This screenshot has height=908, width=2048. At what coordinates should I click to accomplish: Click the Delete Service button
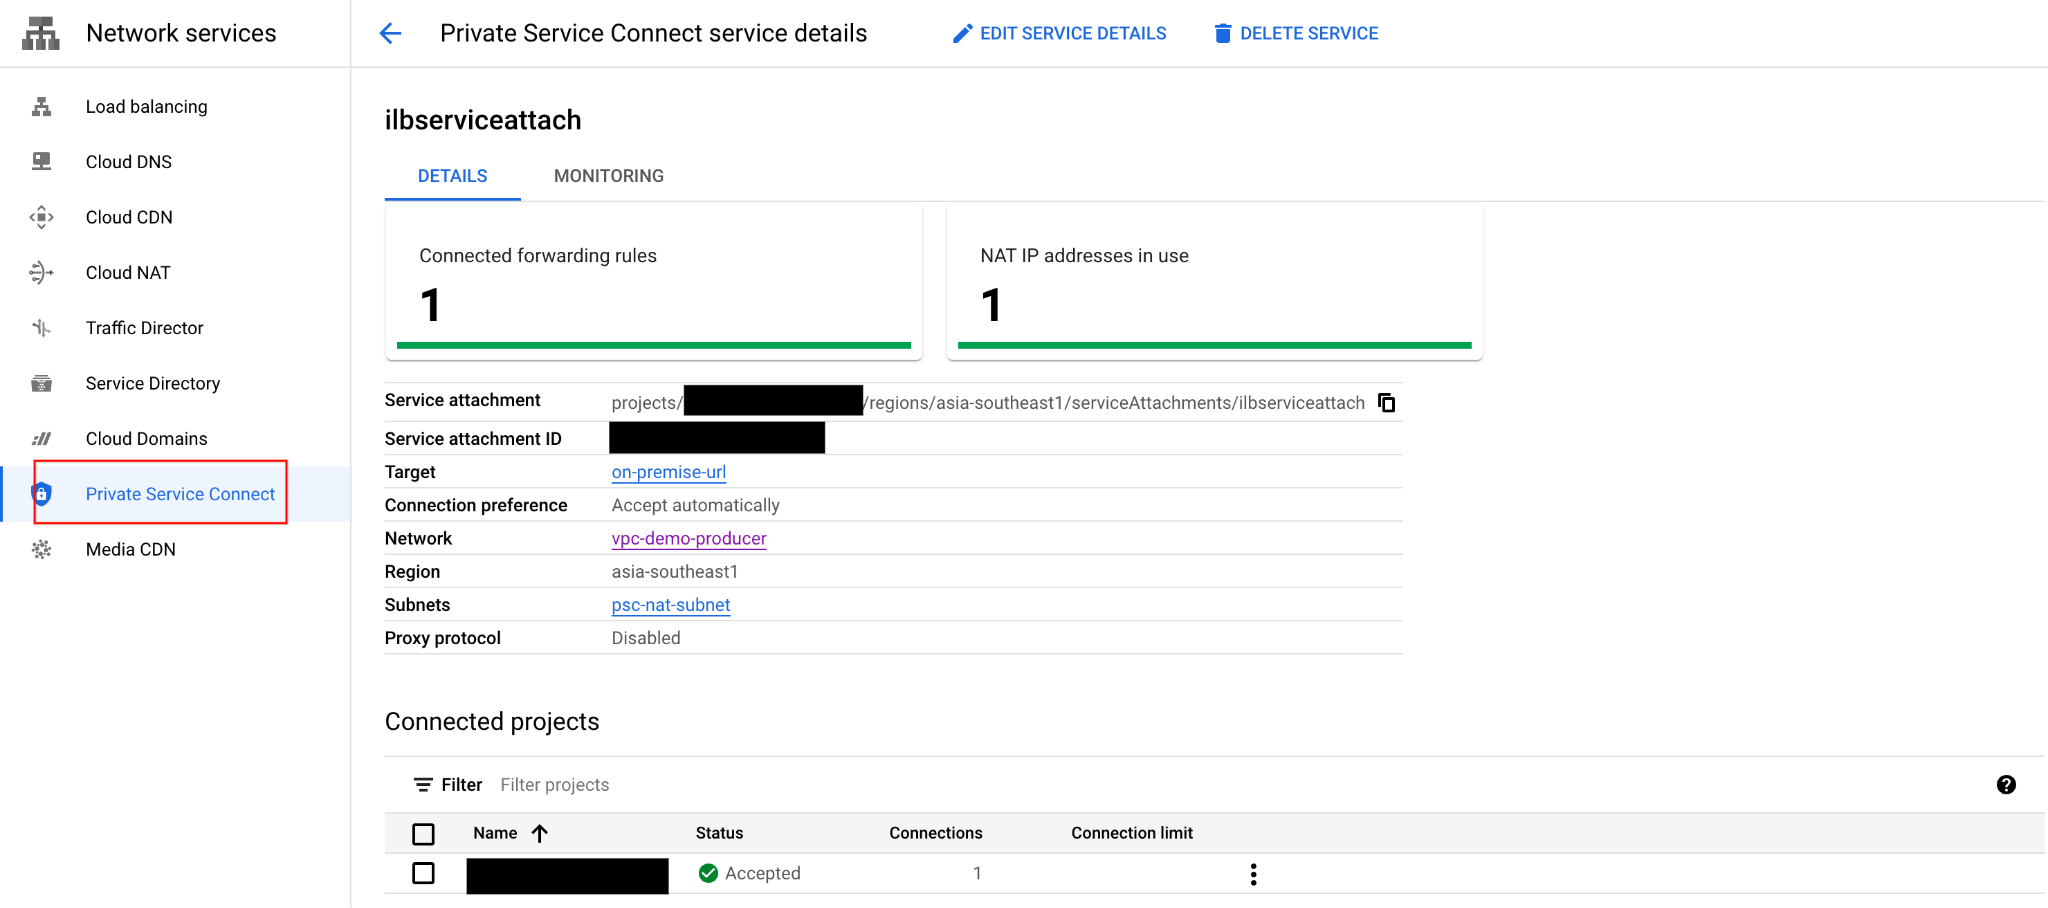pyautogui.click(x=1296, y=34)
